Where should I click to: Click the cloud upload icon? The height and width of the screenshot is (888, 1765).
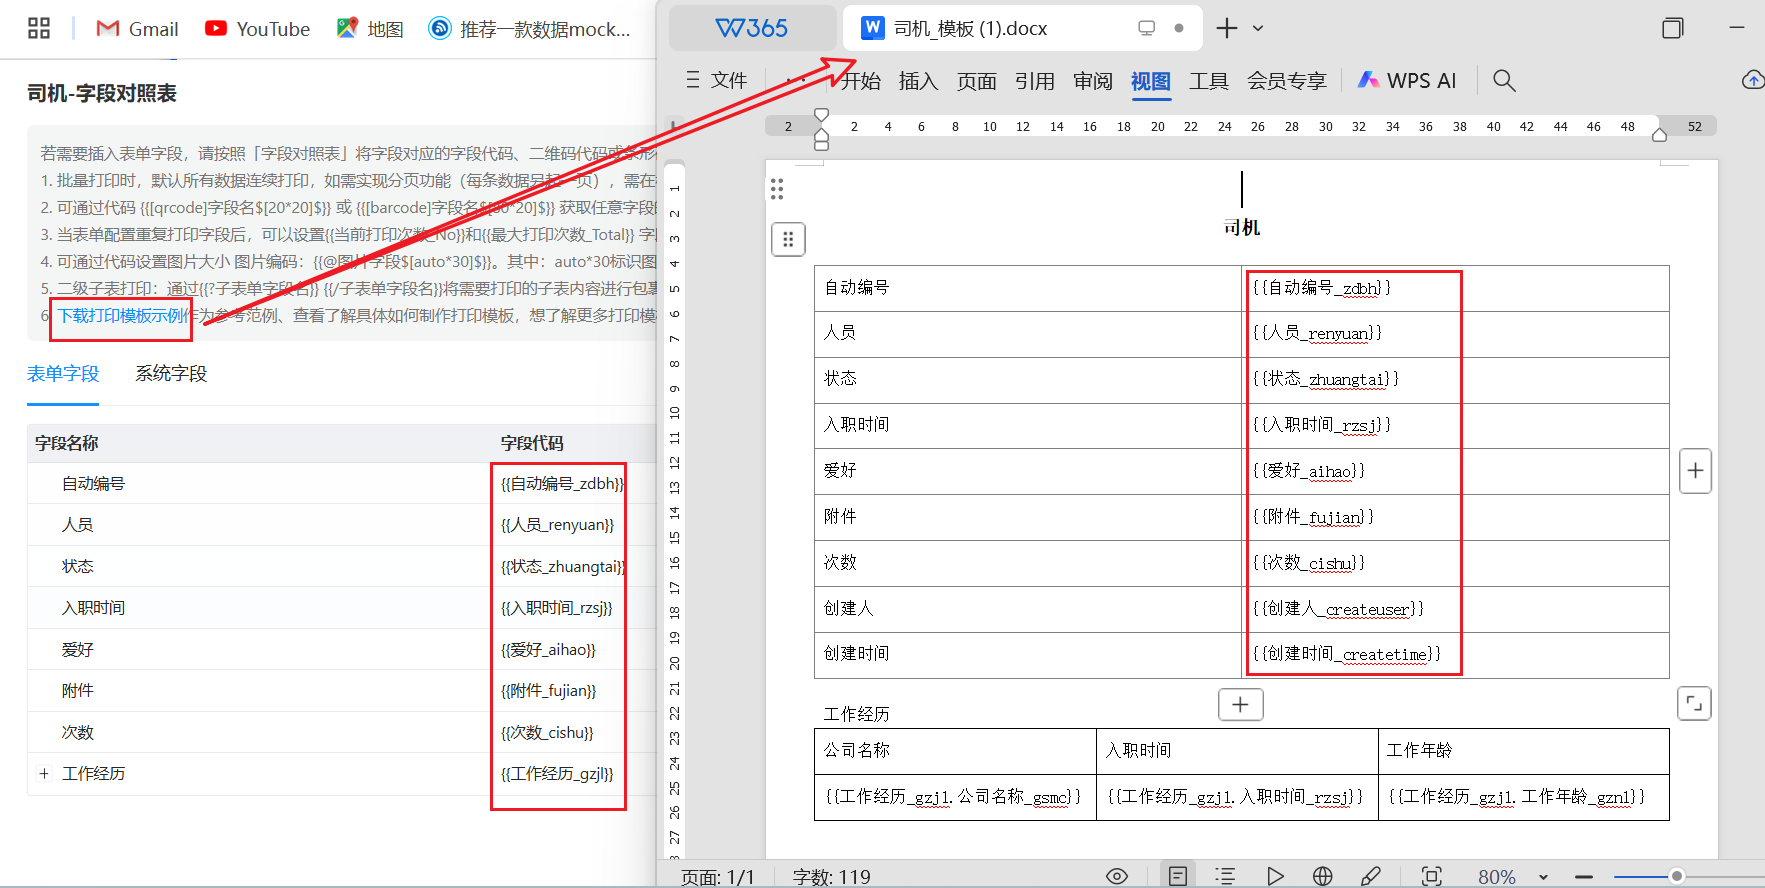pyautogui.click(x=1752, y=80)
